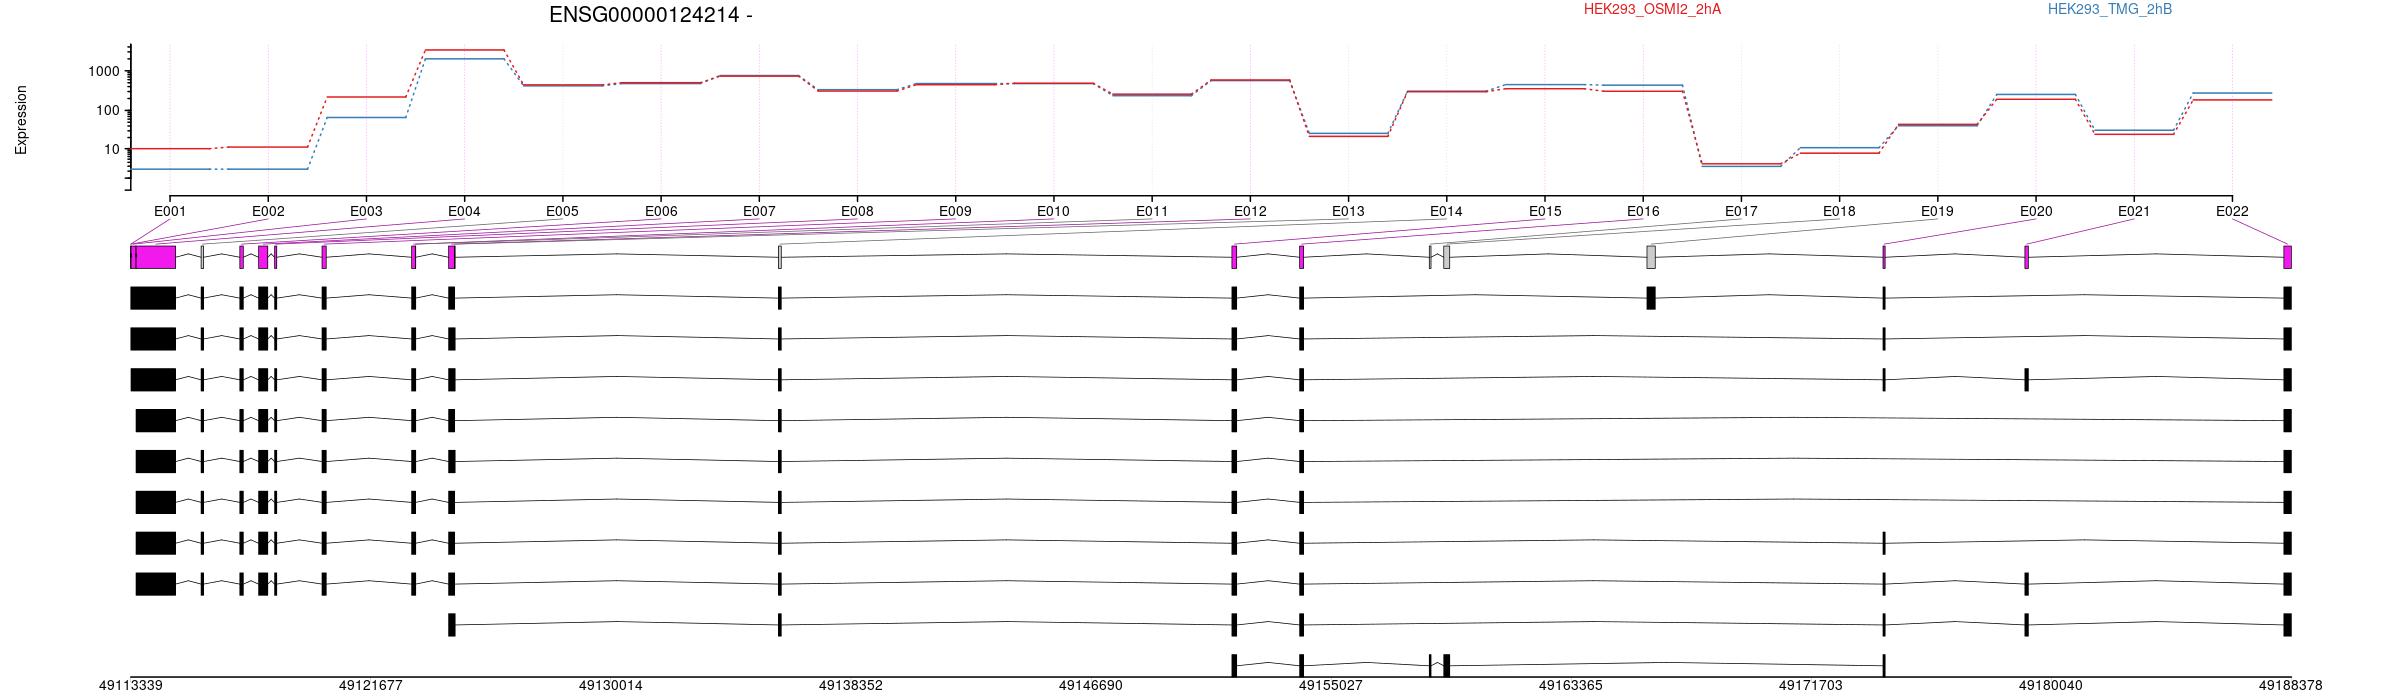The width and height of the screenshot is (2400, 700).
Task: Click exon label E015
Action: 1545,211
